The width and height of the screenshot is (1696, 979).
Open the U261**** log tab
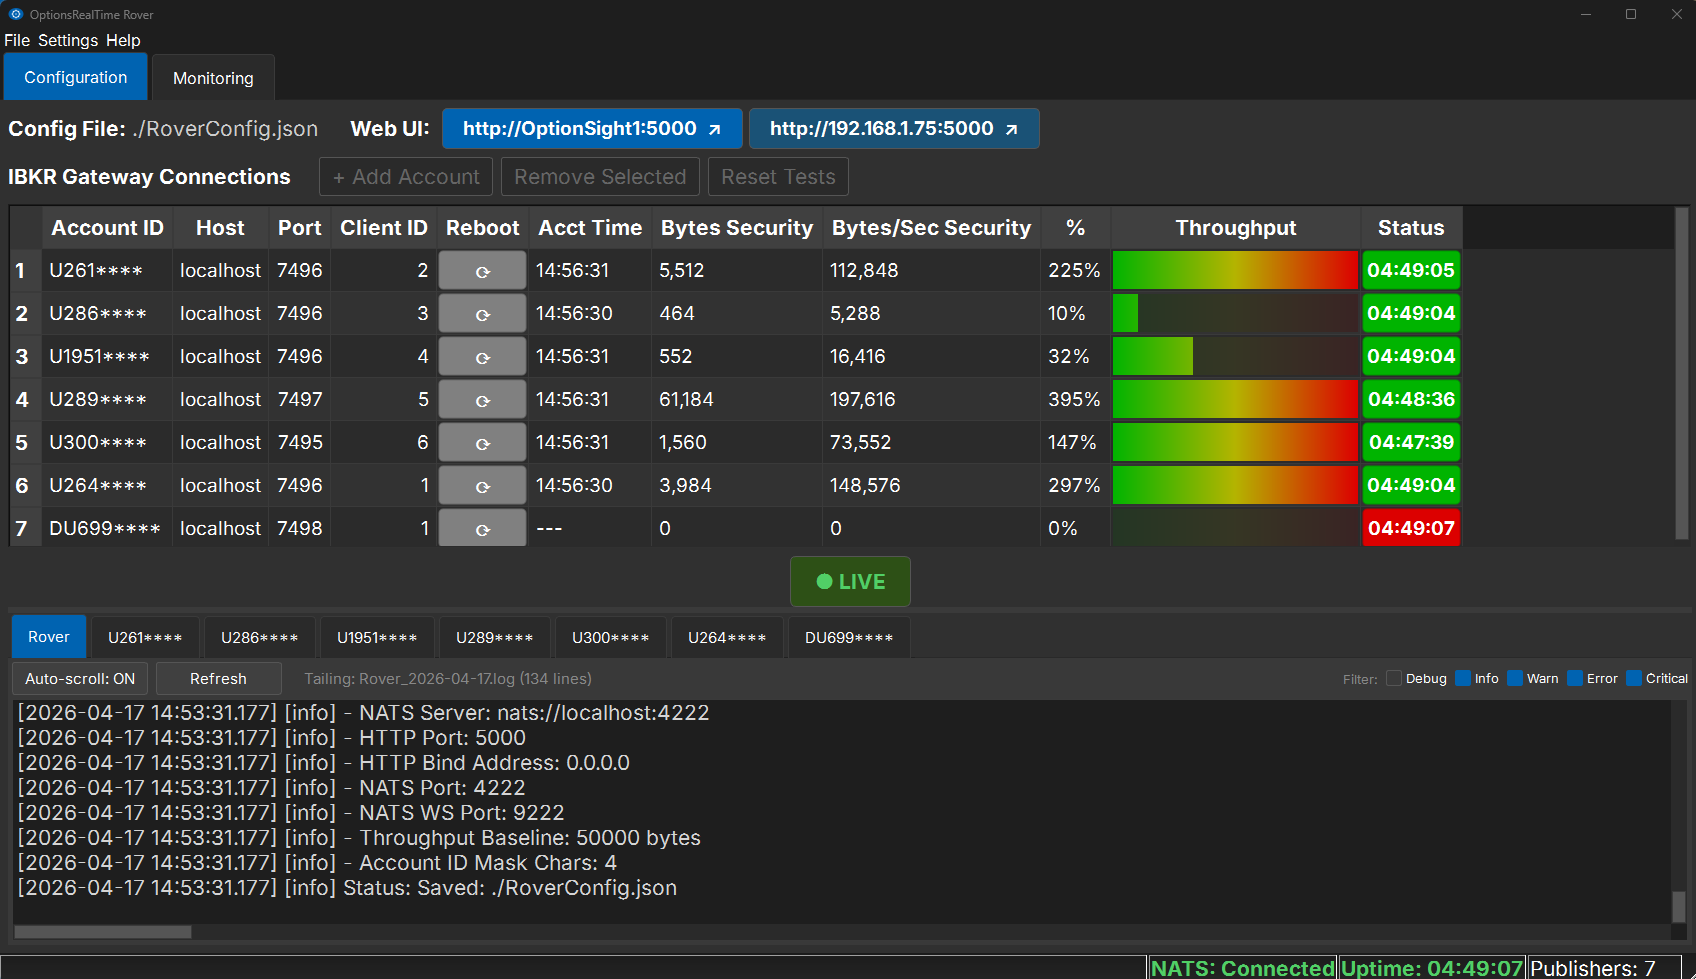point(145,637)
